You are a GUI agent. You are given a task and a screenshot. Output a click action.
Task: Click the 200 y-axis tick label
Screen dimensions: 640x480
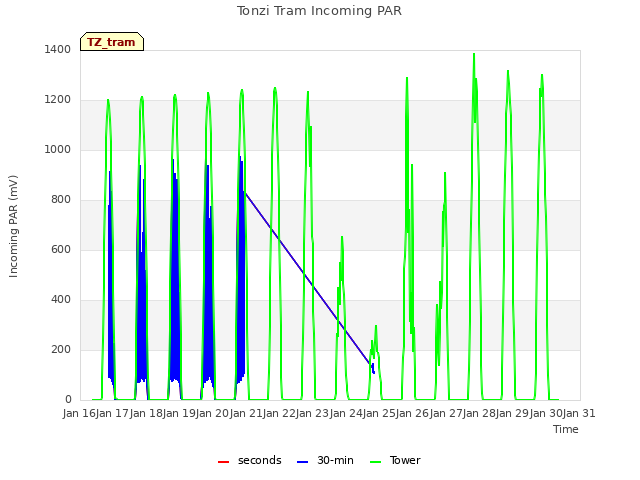pos(61,350)
